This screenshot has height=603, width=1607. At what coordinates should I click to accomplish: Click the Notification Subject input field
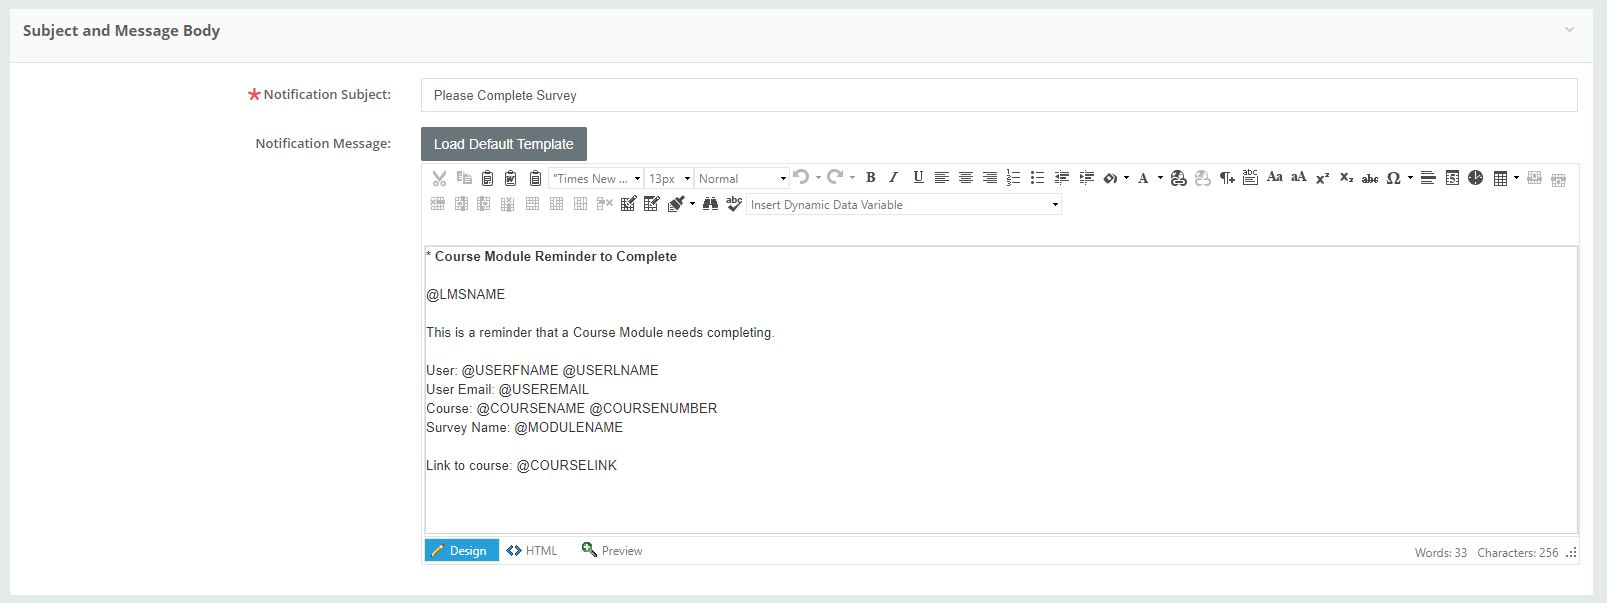[x=998, y=95]
